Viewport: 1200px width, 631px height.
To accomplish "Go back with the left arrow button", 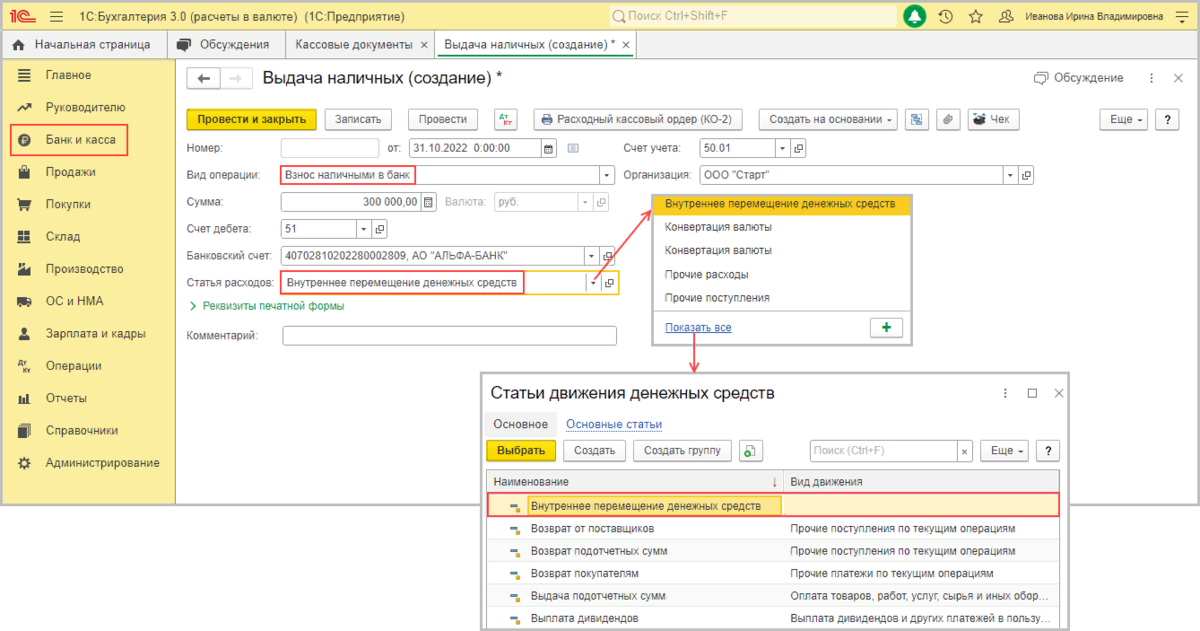I will pos(204,79).
